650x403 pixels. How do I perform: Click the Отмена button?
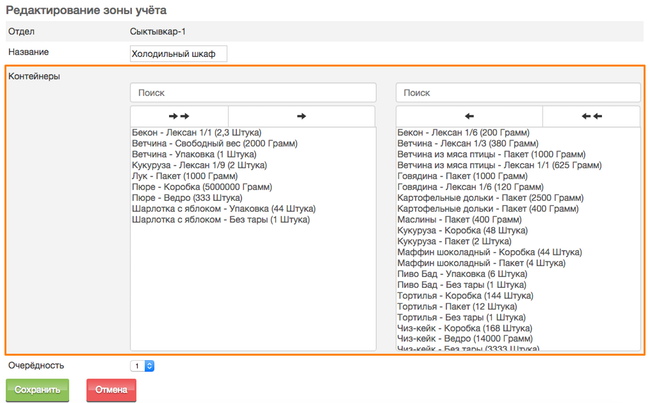point(111,390)
